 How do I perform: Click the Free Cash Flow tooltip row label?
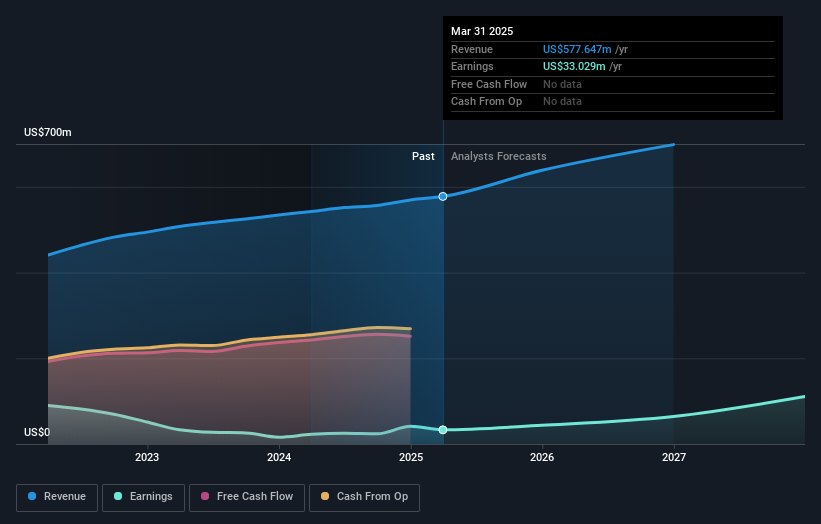coord(489,84)
